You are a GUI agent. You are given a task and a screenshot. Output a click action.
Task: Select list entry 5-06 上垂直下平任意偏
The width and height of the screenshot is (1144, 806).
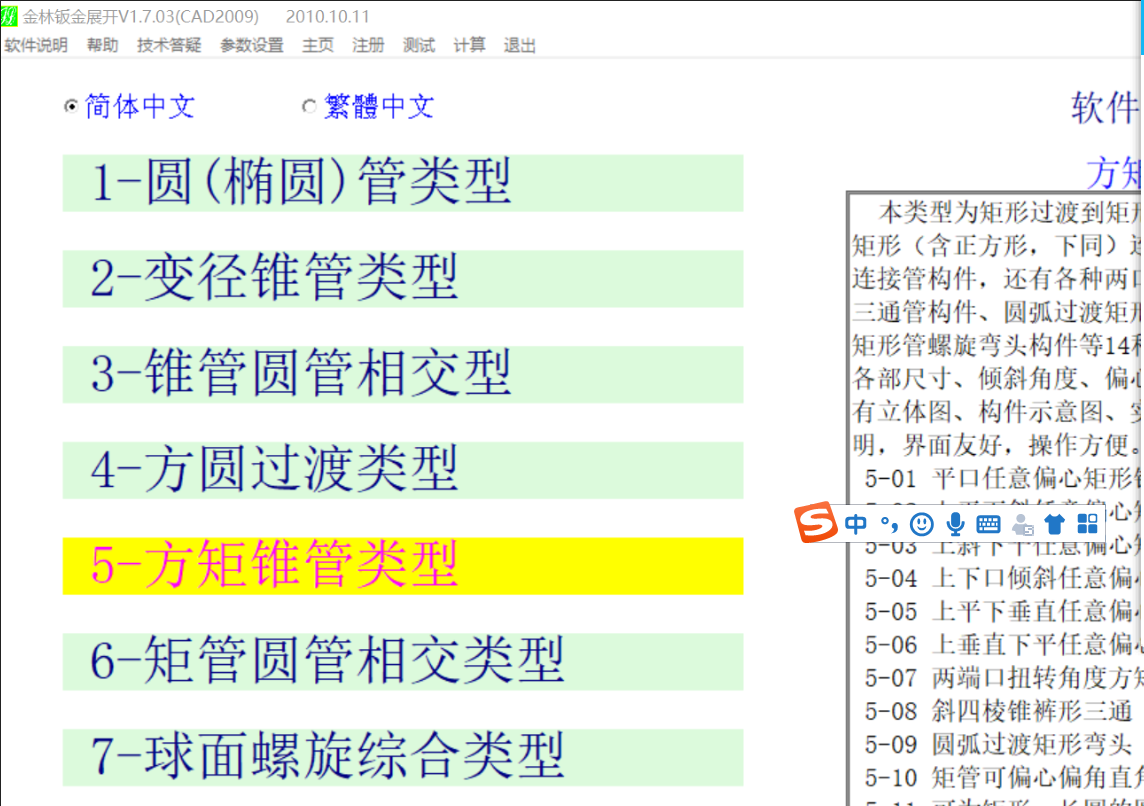[1002, 645]
